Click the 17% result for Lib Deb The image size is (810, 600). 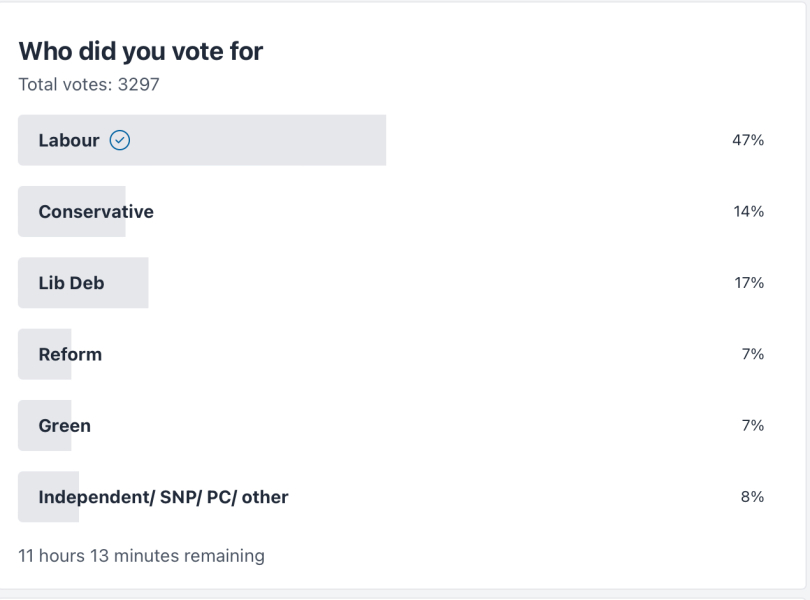[x=748, y=283]
